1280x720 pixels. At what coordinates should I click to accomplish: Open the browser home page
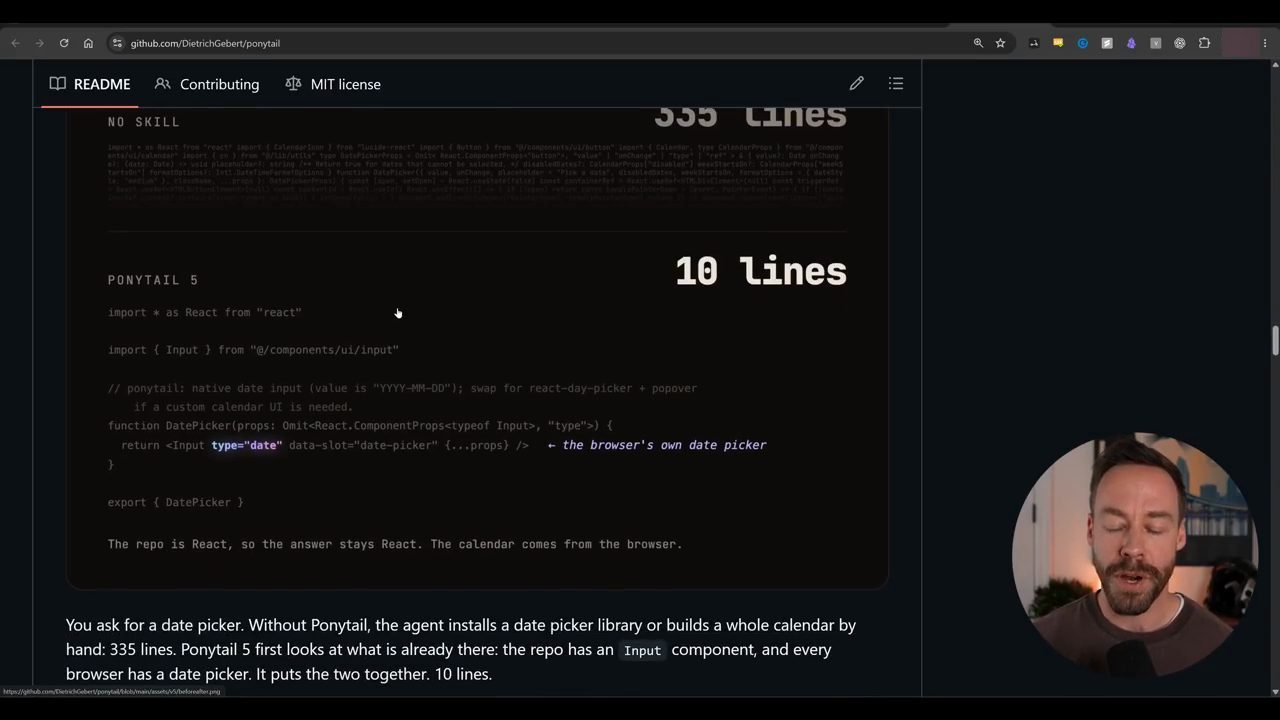[x=88, y=43]
